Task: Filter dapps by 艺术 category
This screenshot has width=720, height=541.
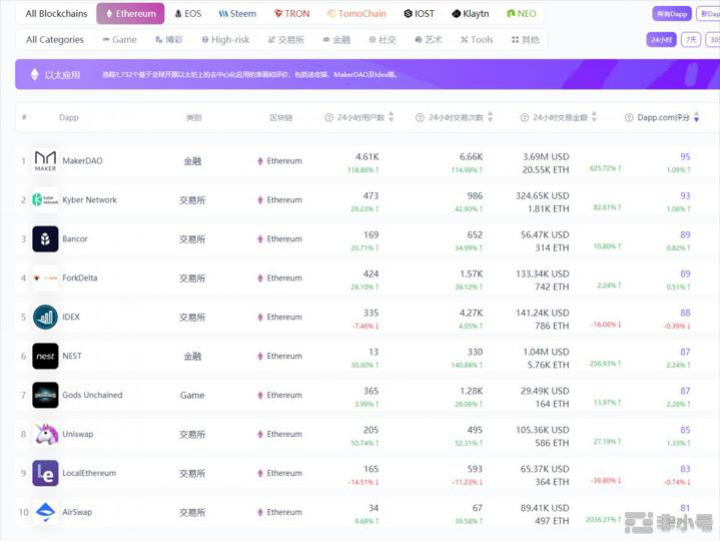Action: click(428, 40)
